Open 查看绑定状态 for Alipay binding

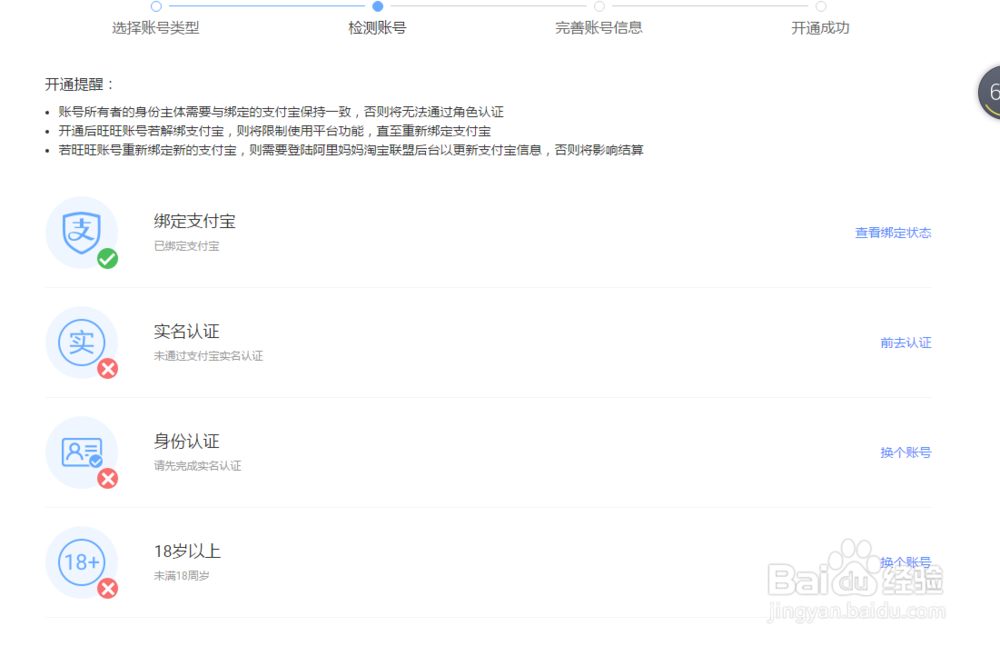[x=892, y=232]
